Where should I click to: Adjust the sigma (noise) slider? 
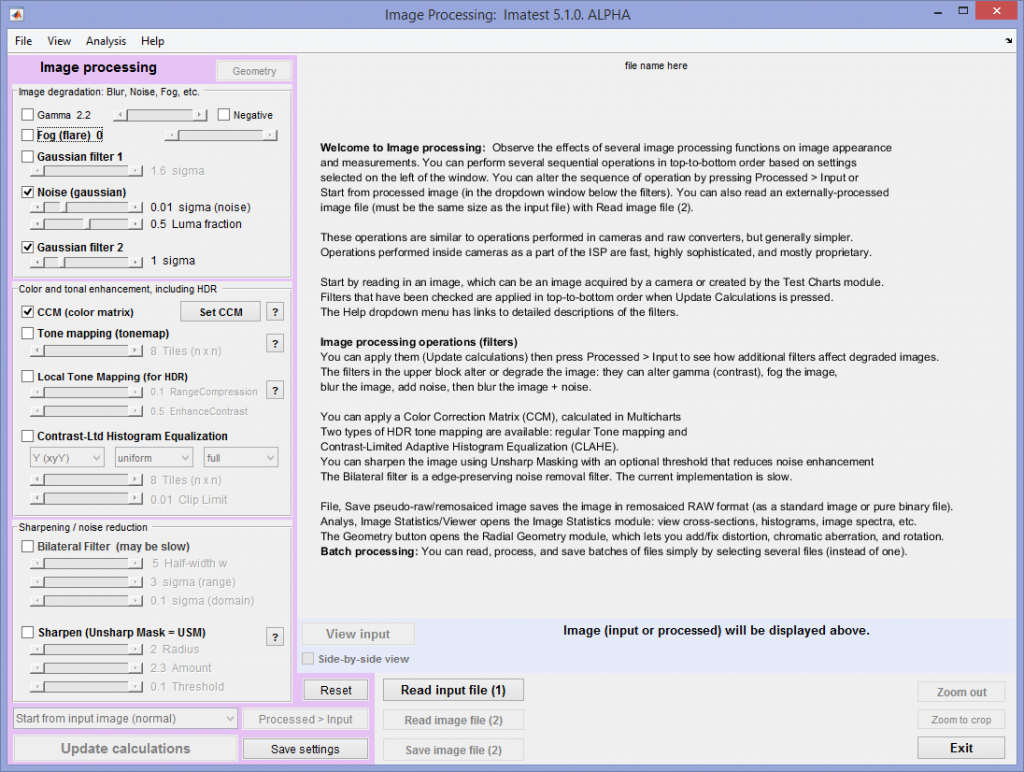click(85, 207)
